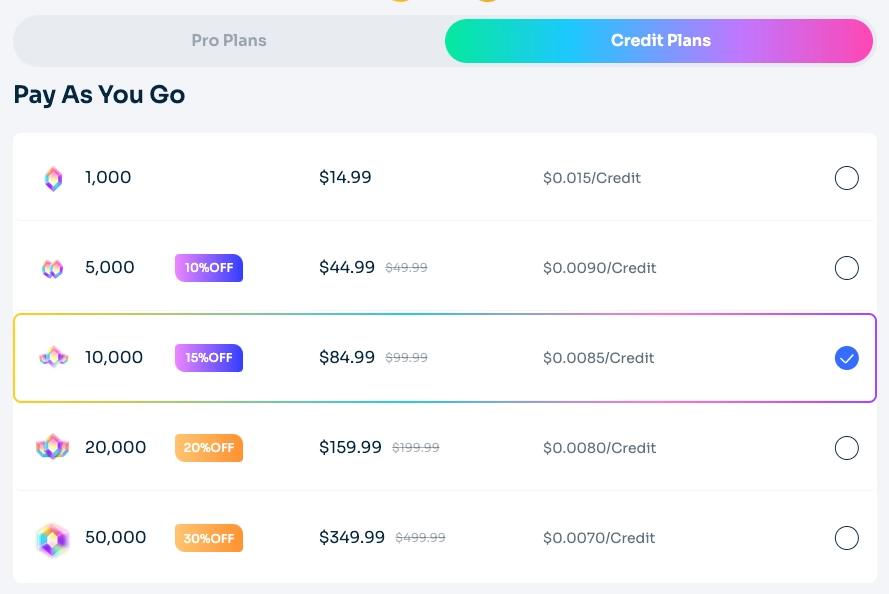Viewport: 889px width, 594px height.
Task: Switch to the Pro Plans tab
Action: (x=229, y=40)
